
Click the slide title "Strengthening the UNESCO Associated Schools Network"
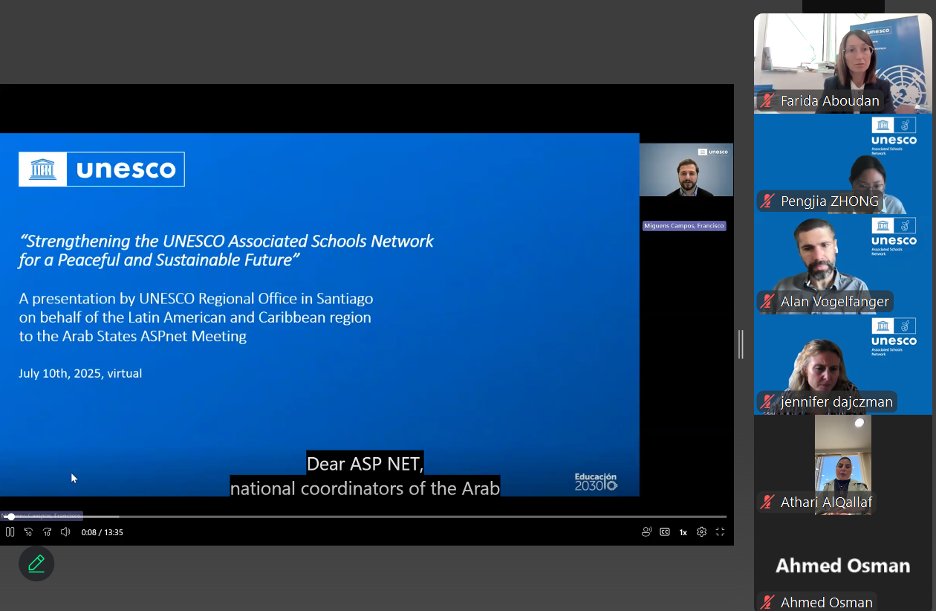pos(227,241)
